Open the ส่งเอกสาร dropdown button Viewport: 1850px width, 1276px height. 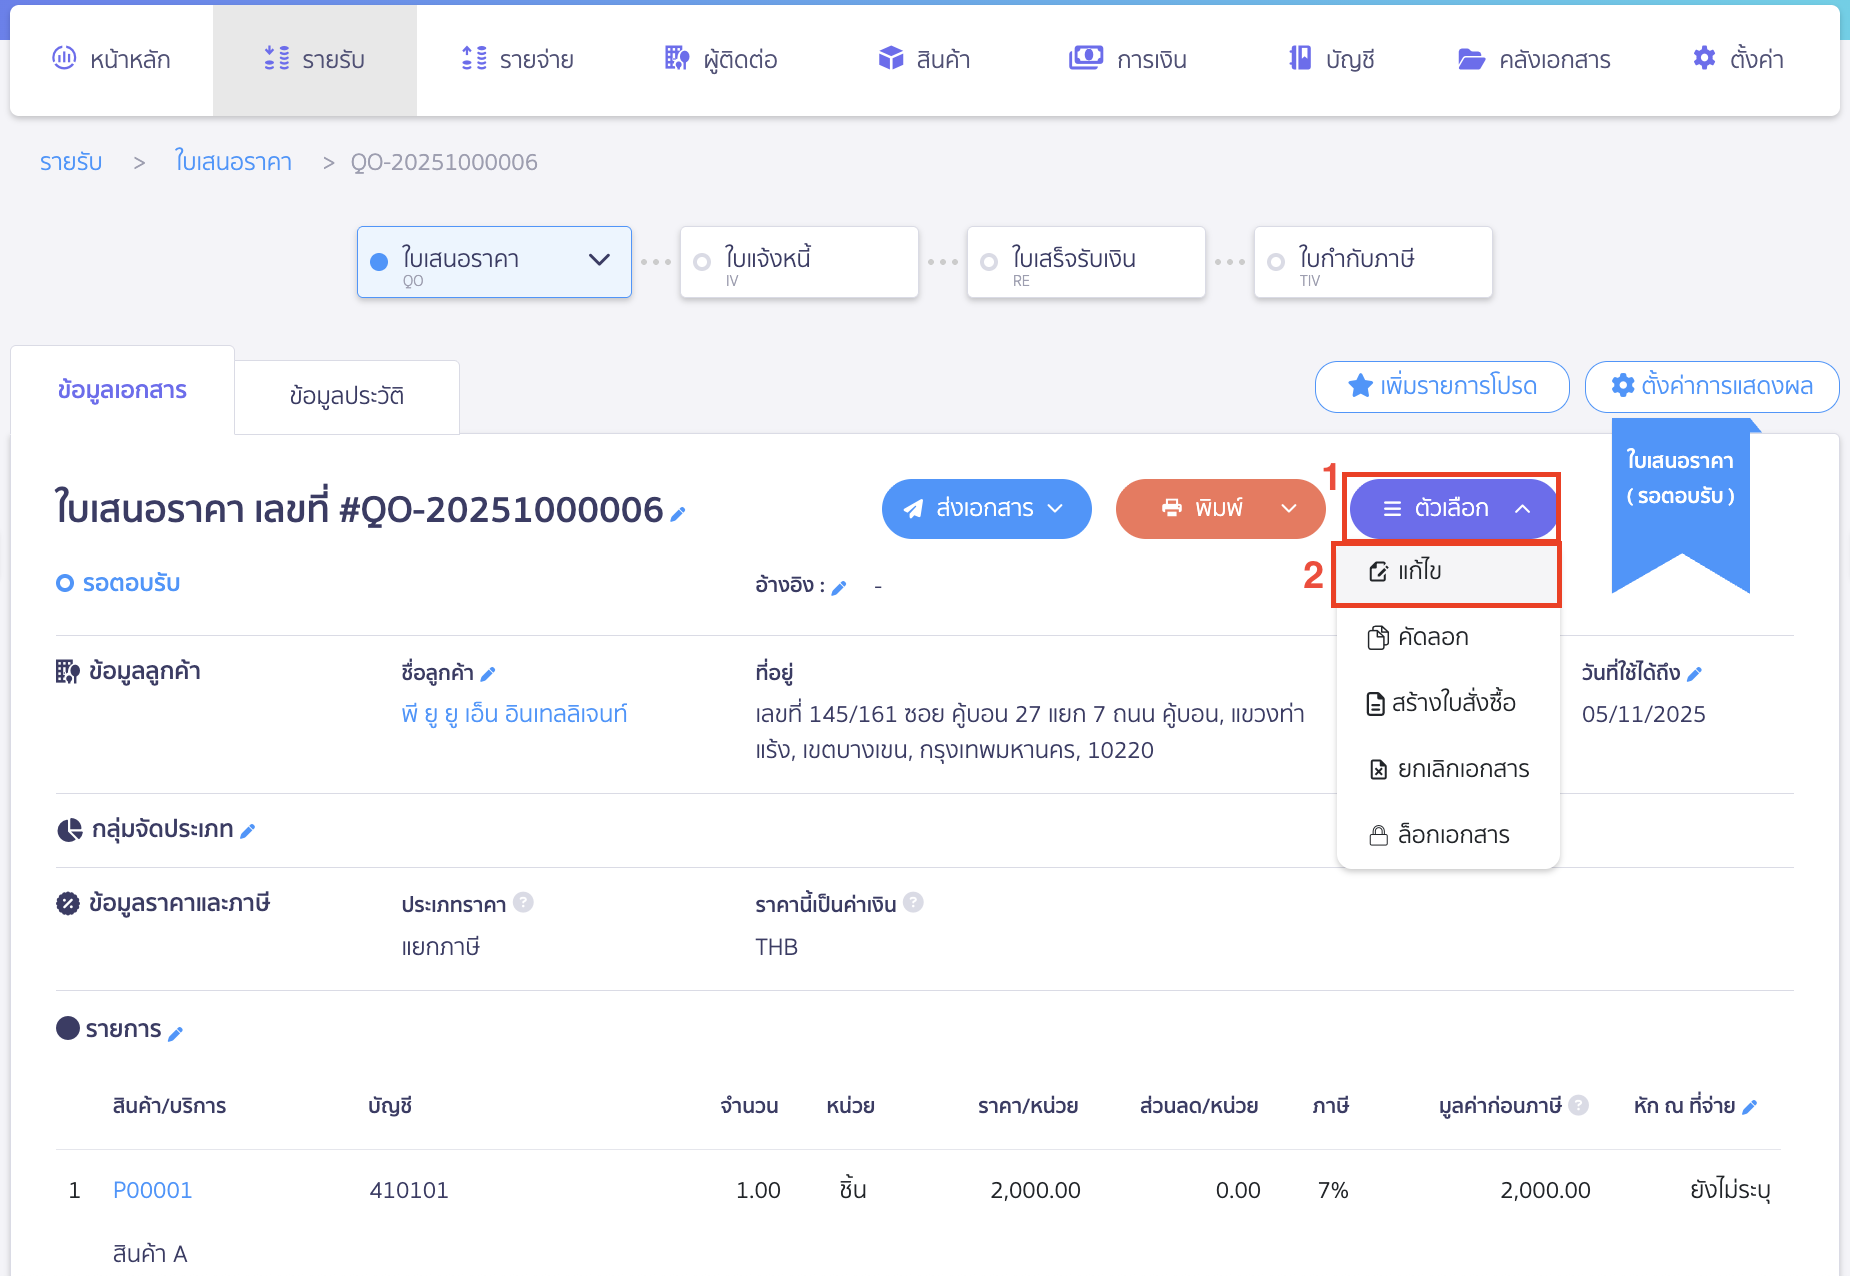[986, 509]
